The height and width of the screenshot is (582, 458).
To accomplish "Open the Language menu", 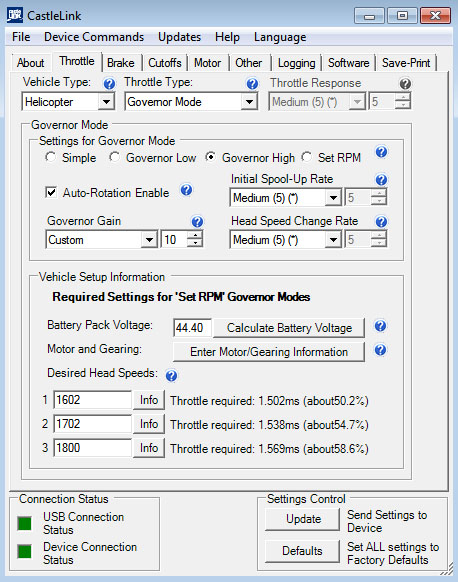I will tap(280, 37).
